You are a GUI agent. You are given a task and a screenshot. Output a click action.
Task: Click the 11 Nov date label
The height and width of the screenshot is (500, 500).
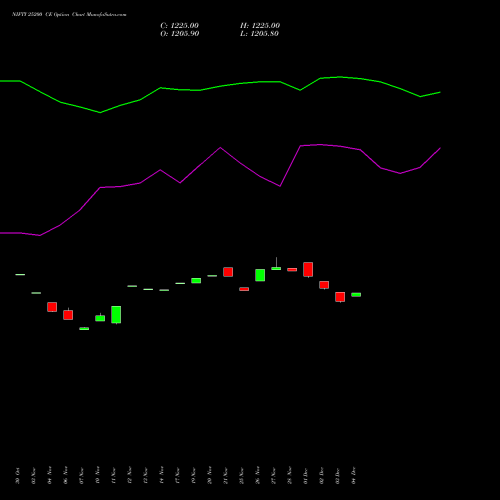click(x=114, y=476)
